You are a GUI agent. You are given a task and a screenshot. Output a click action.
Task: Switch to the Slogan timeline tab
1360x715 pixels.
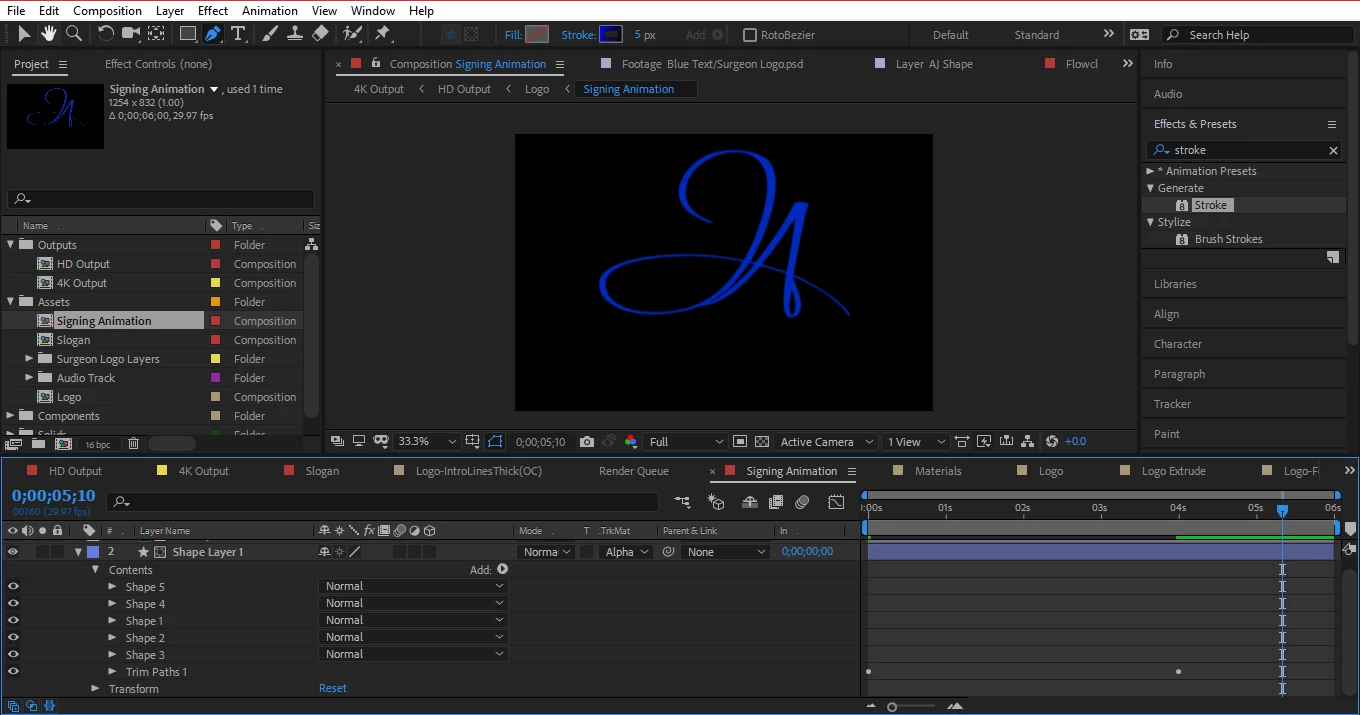322,471
